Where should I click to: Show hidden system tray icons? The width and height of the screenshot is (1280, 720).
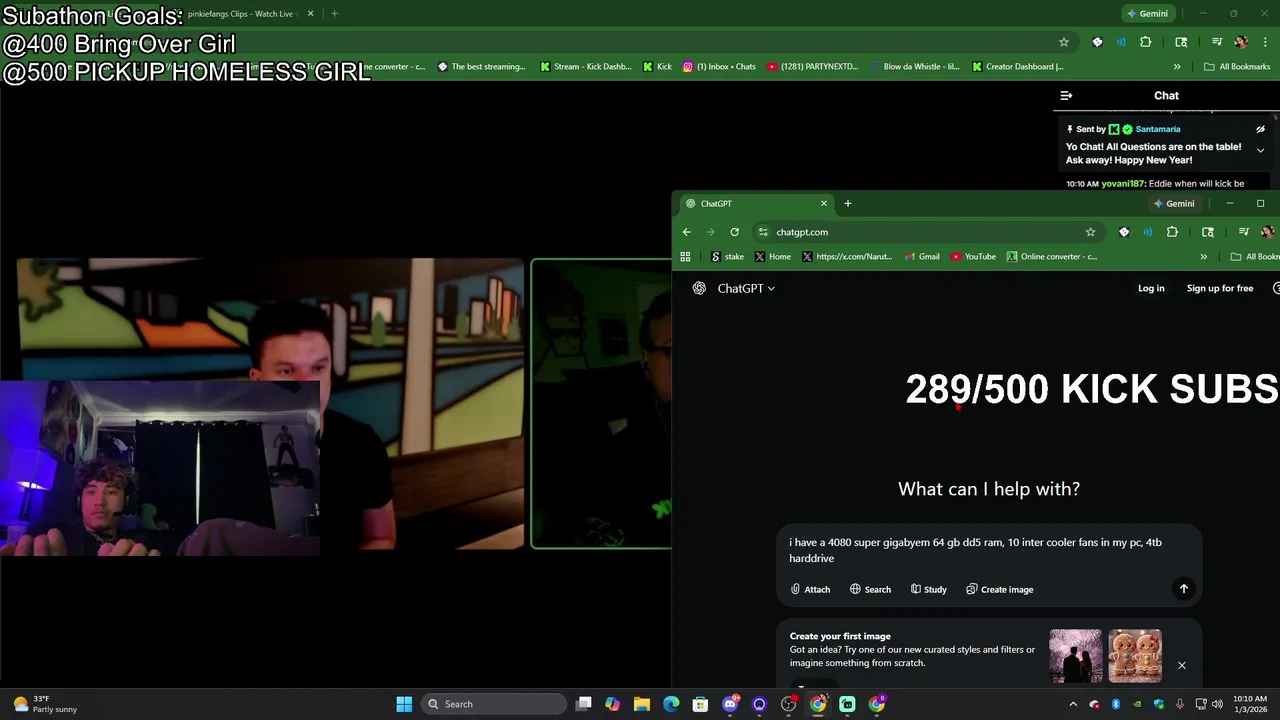(1073, 704)
